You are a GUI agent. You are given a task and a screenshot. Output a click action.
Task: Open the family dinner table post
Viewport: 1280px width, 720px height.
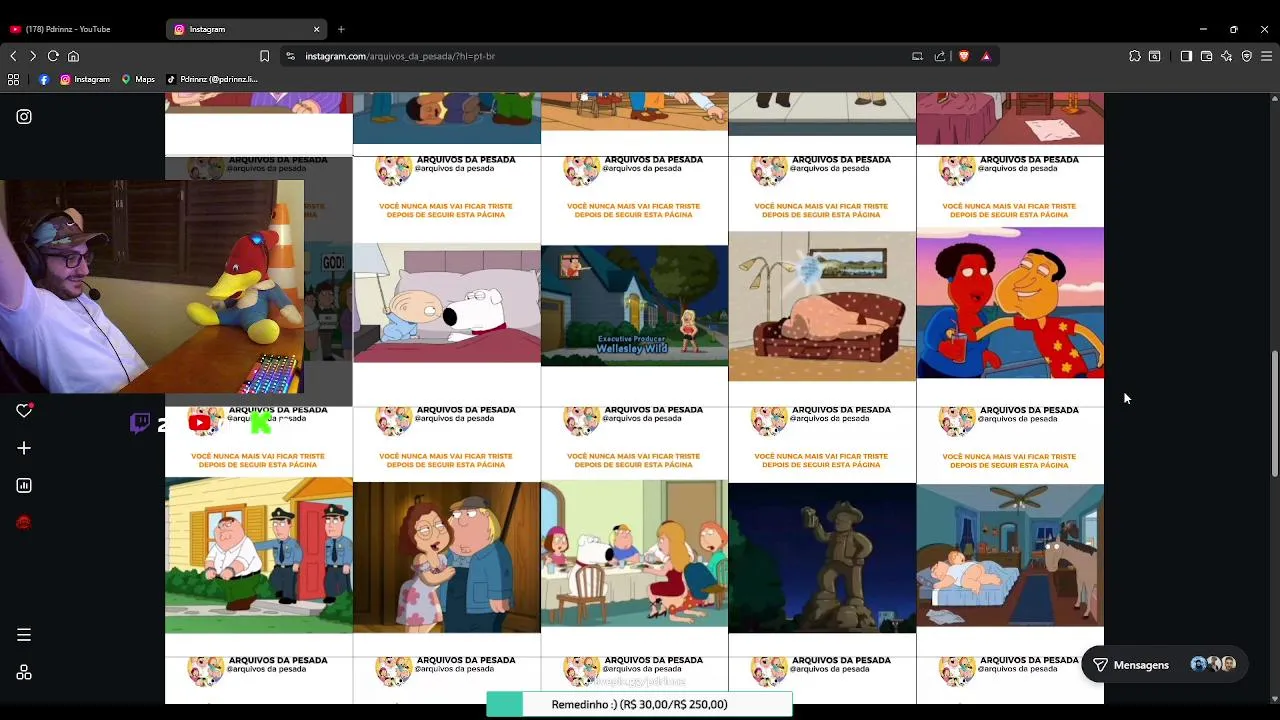click(635, 531)
